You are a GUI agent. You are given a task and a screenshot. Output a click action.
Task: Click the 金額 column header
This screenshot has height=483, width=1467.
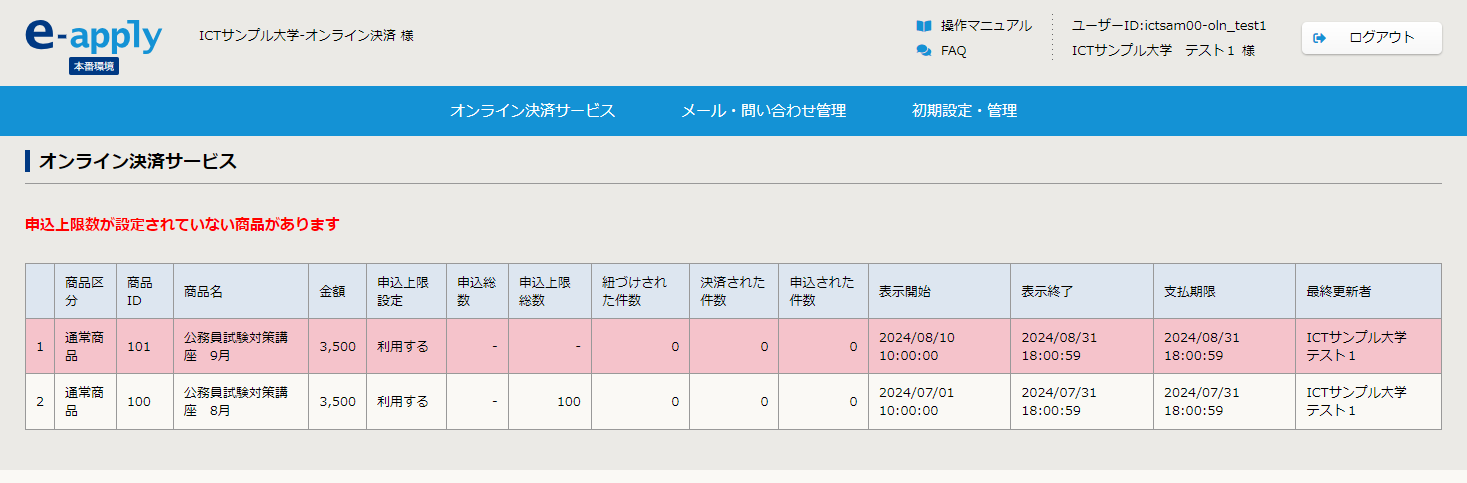[332, 291]
